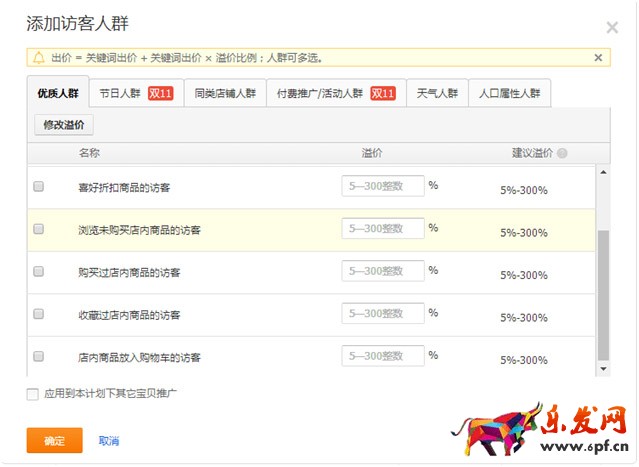Click the help icon beside 建议溢价
The image size is (639, 467).
pyautogui.click(x=562, y=154)
